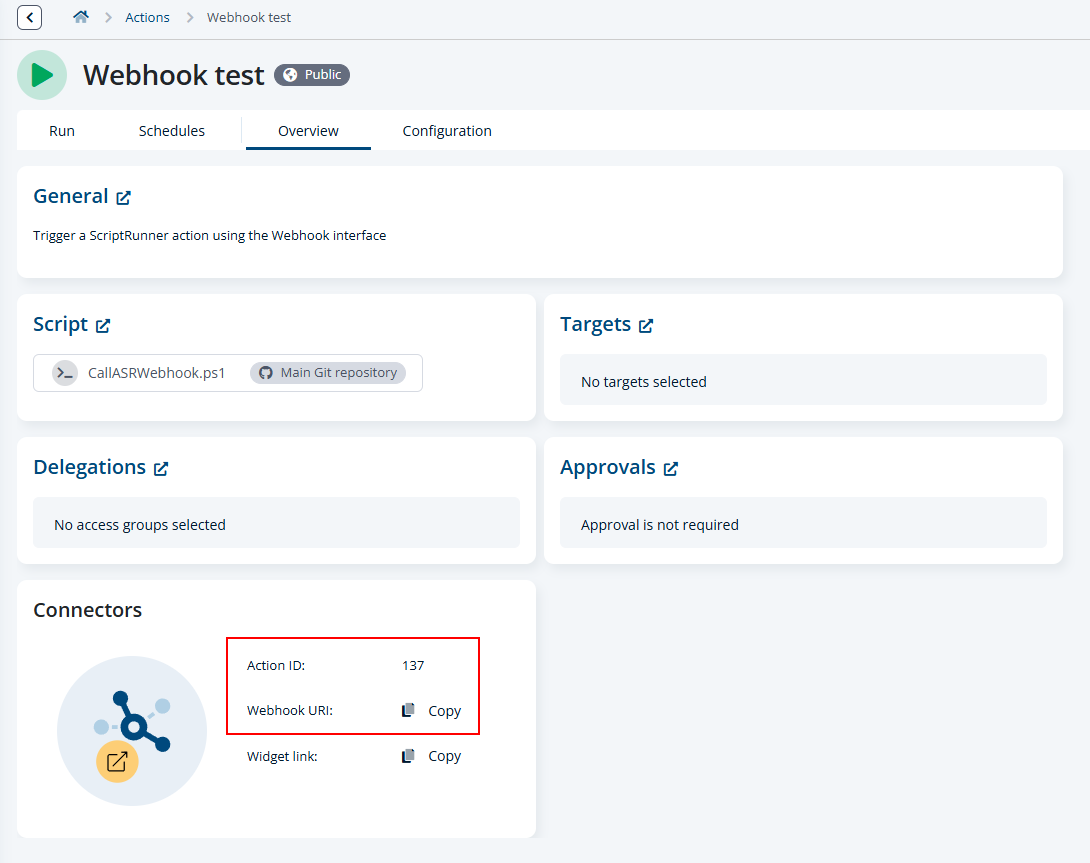Click the Webhook test breadcrumb
This screenshot has width=1090, height=863.
pos(249,17)
